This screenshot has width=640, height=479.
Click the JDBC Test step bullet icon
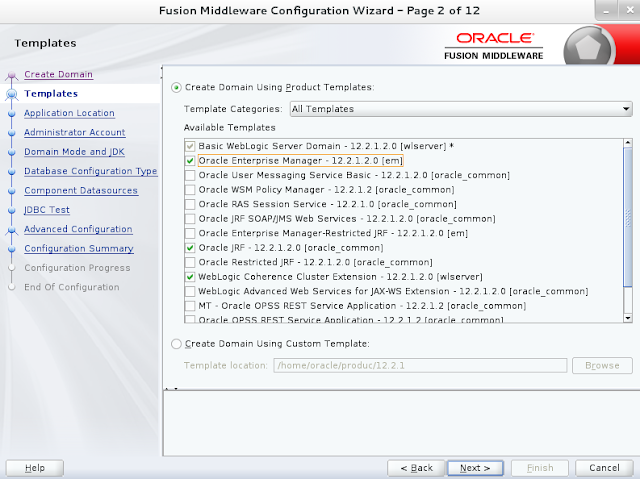coord(11,211)
